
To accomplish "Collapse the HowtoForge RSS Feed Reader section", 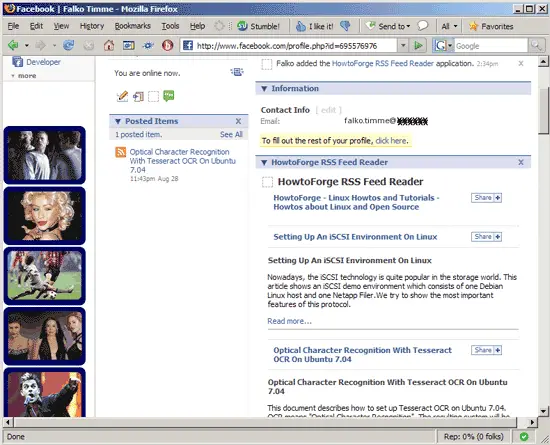I will [264, 162].
